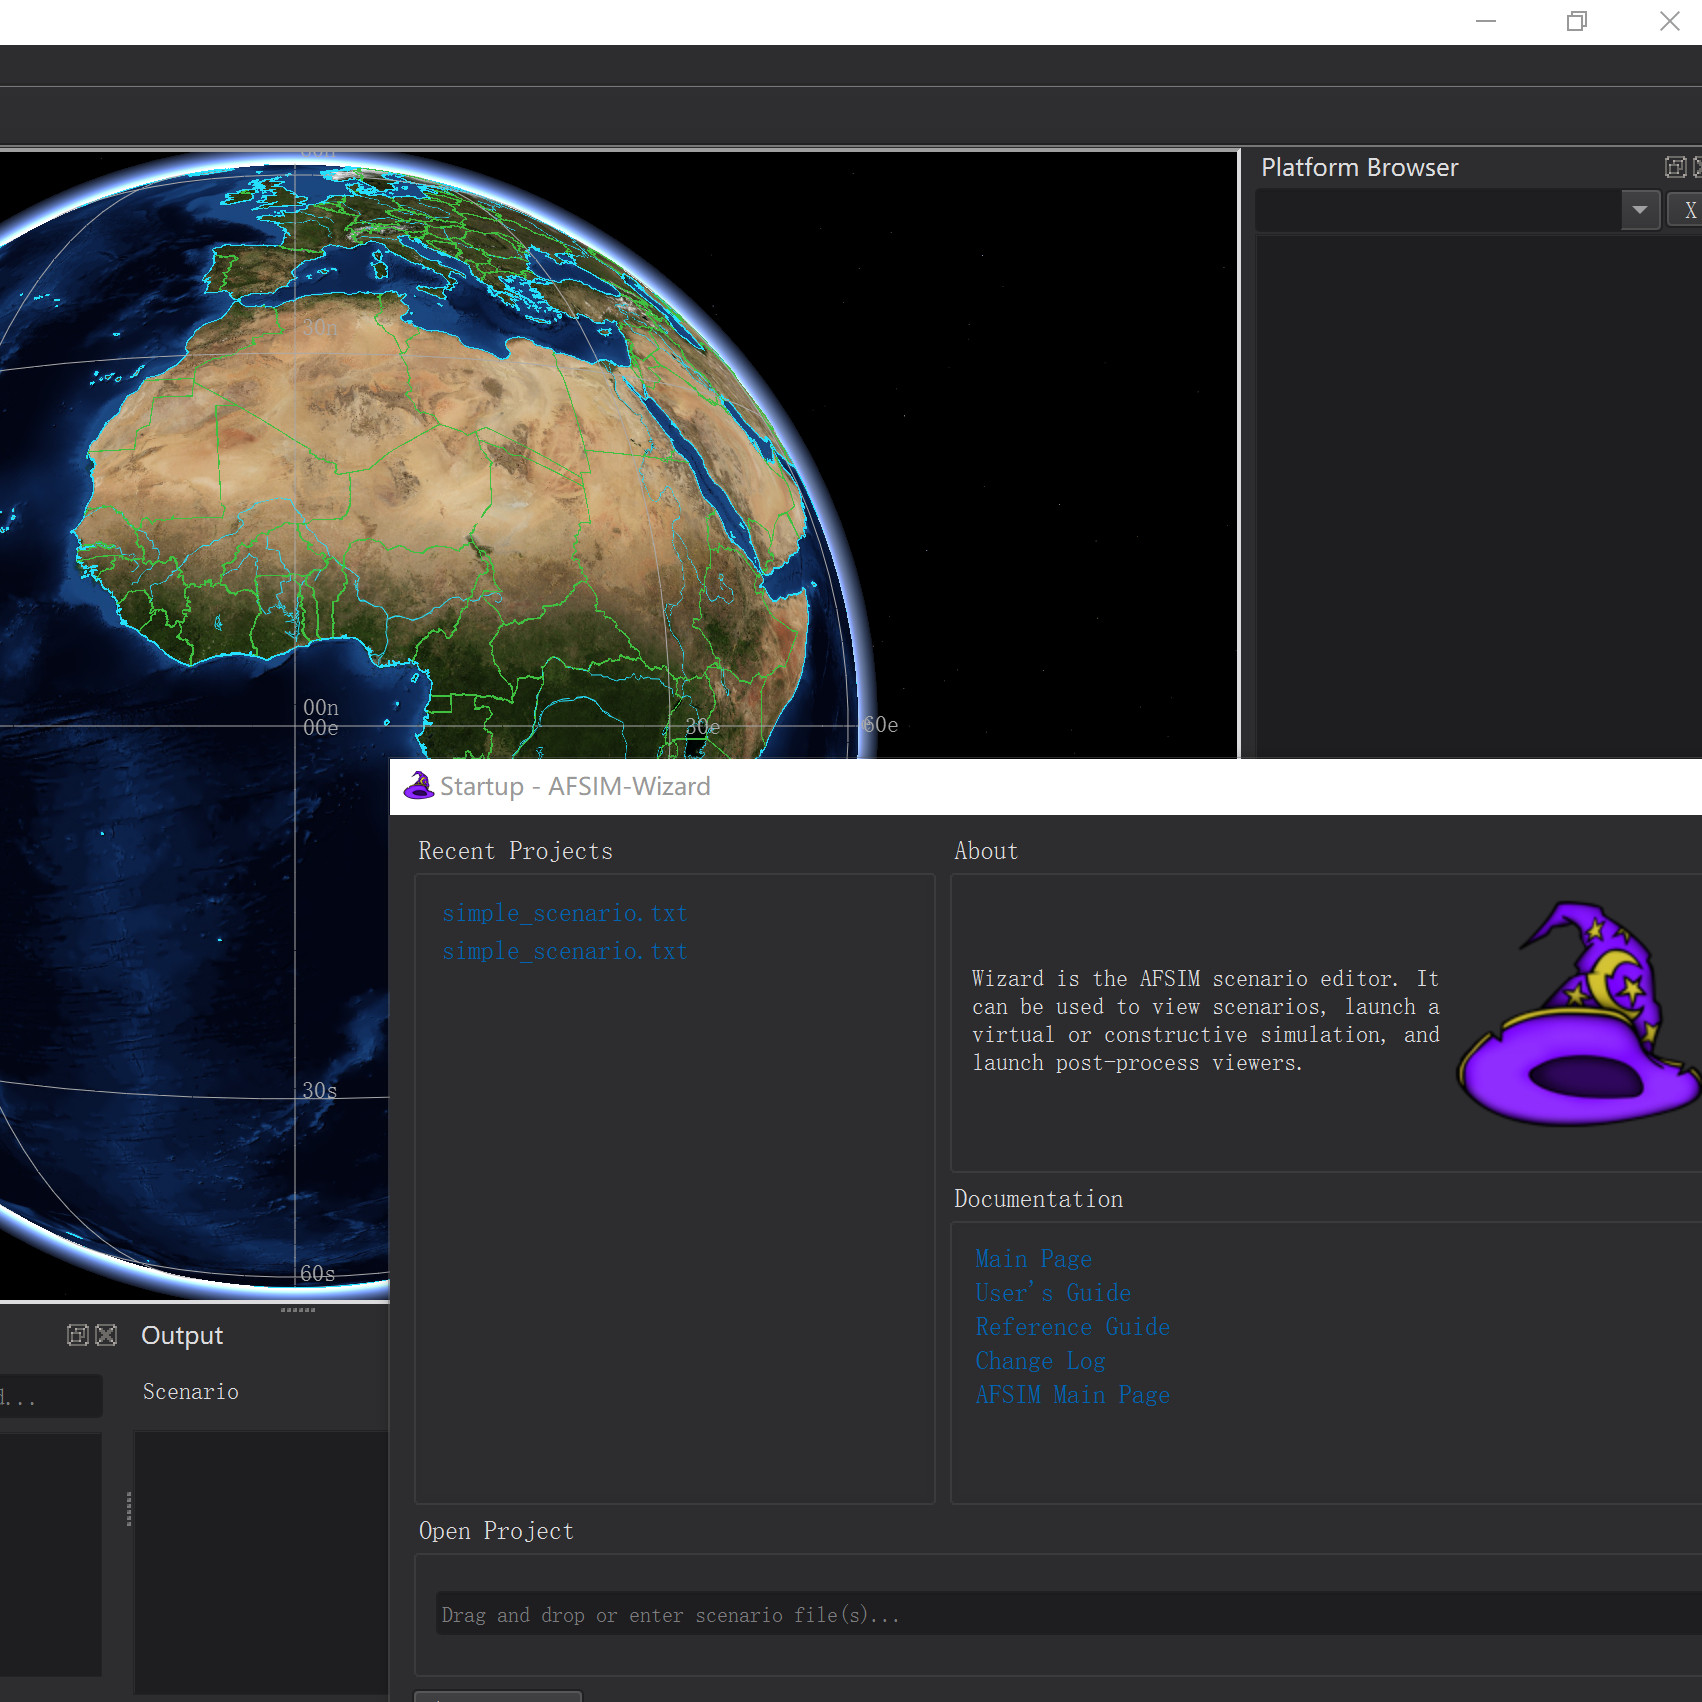Screen dimensions: 1702x1702
Task: Click the splitter handle below the map view
Action: pyautogui.click(x=297, y=1309)
